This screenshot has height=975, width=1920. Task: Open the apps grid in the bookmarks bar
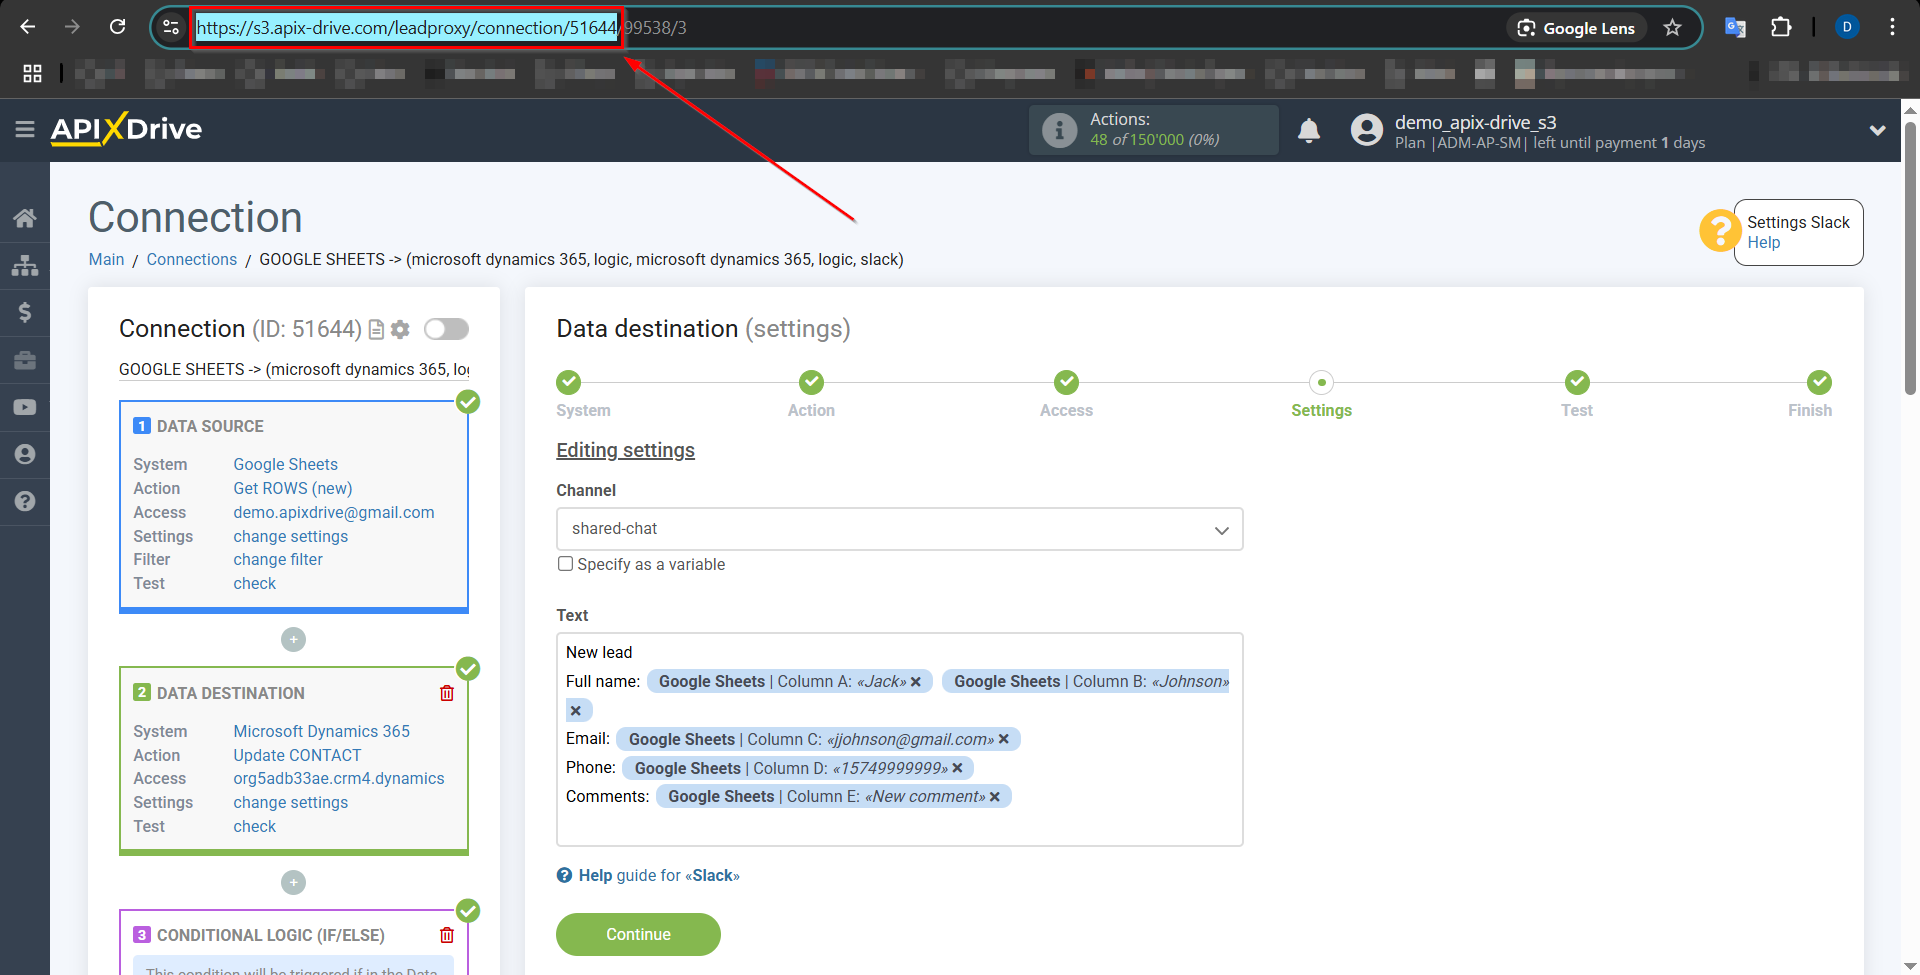pyautogui.click(x=33, y=73)
